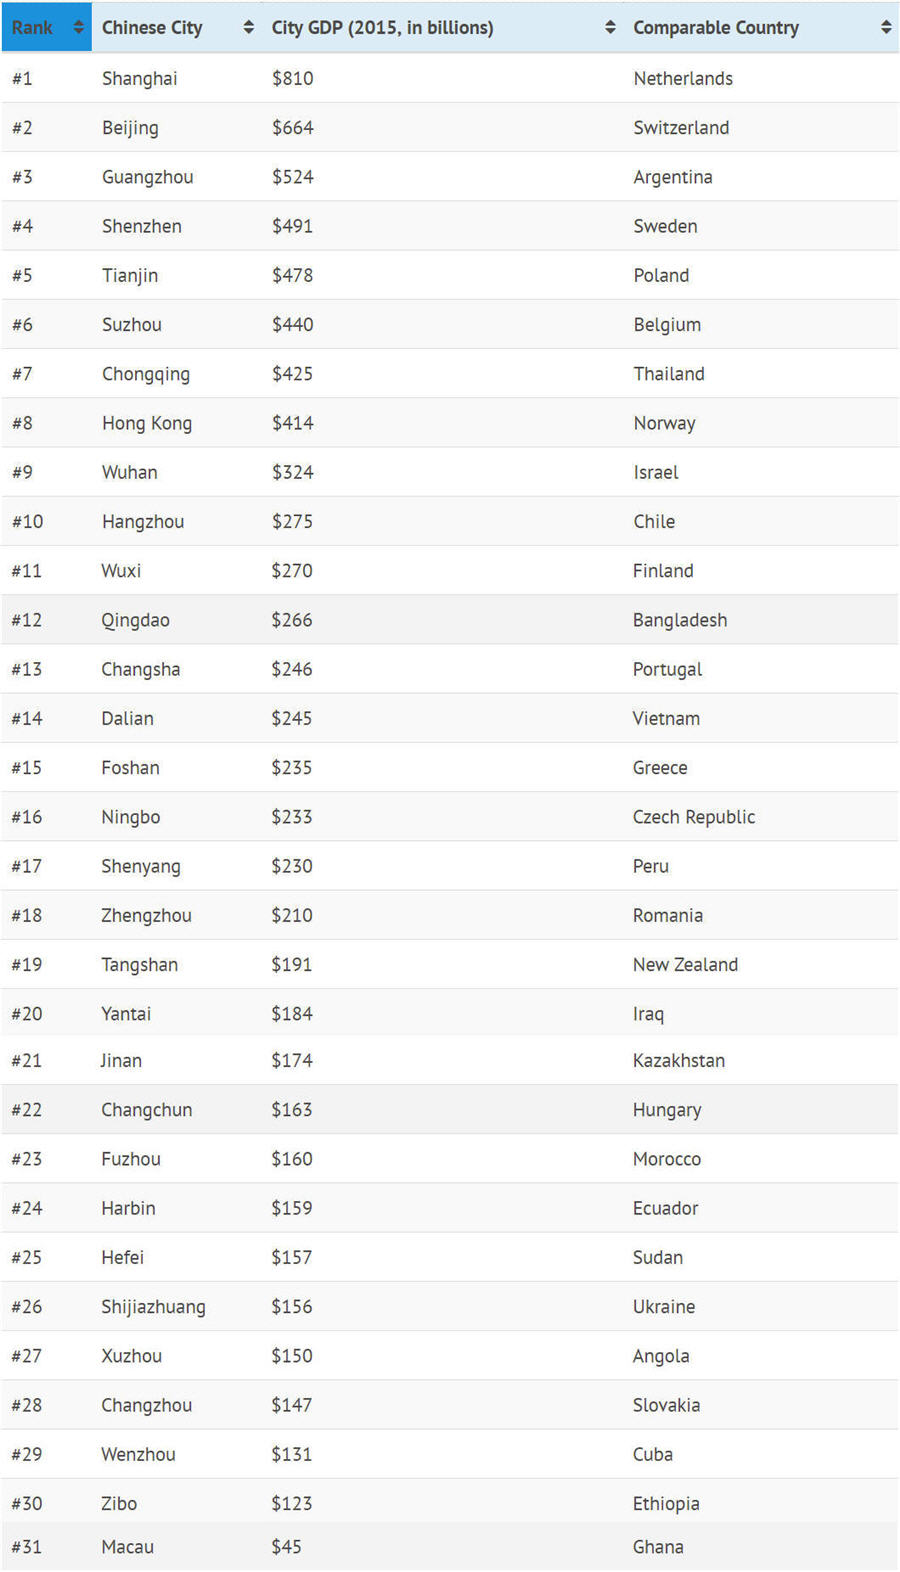Select Netherlands in the country column
The image size is (900, 1572).
[x=683, y=79]
